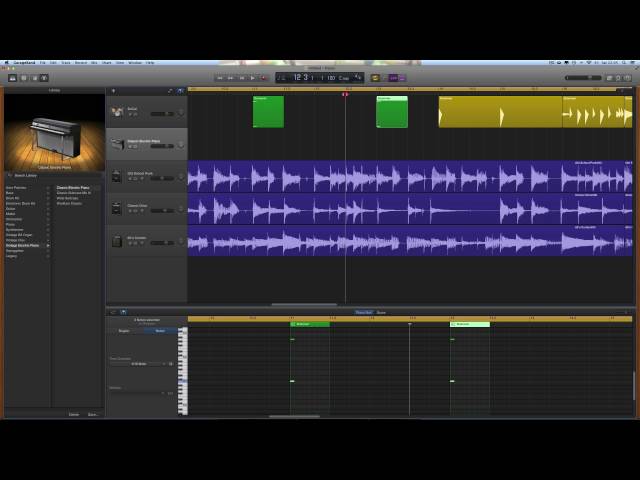Switch to the Piano Roll tab
This screenshot has height=480, width=640.
[x=364, y=313]
